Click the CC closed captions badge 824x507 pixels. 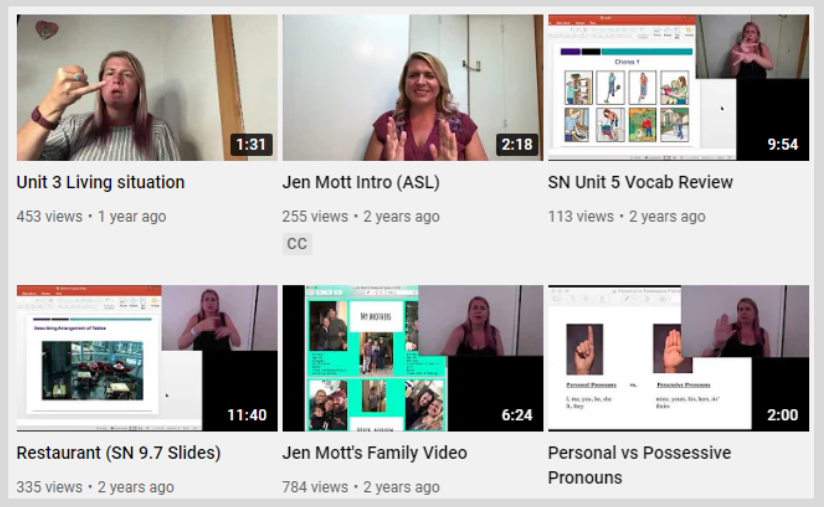coord(297,244)
